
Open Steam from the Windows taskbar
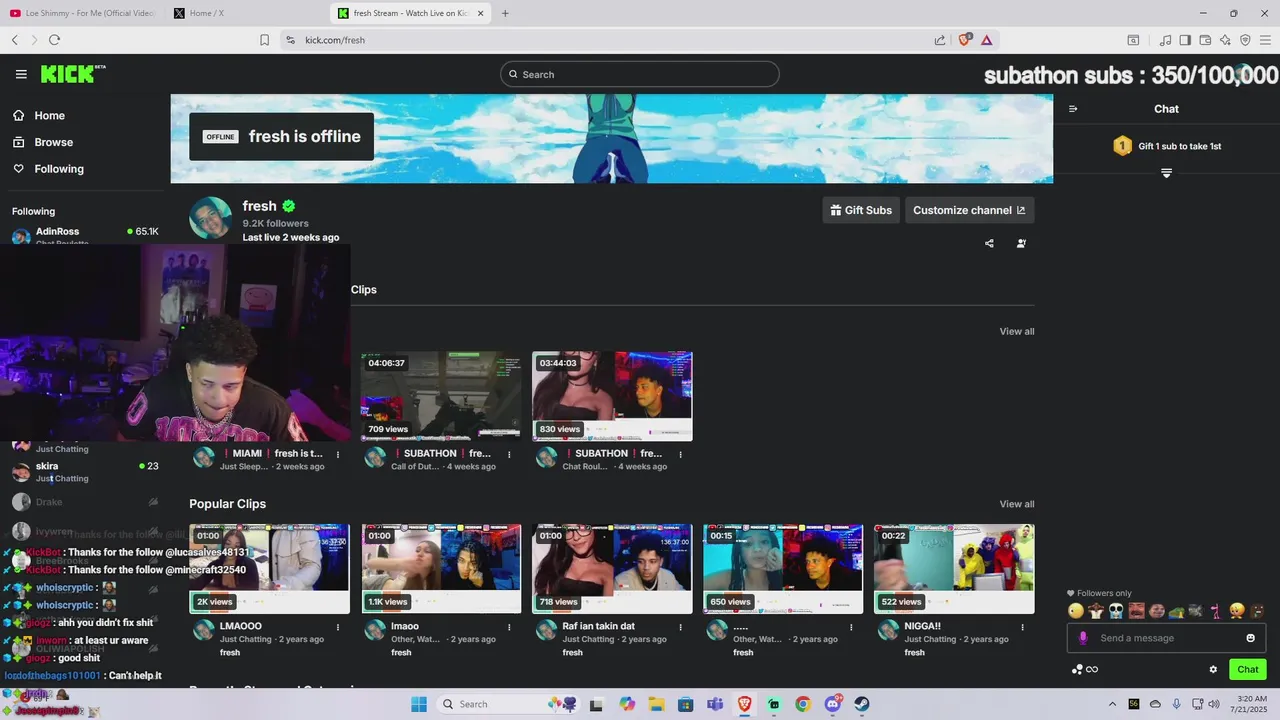pyautogui.click(x=862, y=704)
